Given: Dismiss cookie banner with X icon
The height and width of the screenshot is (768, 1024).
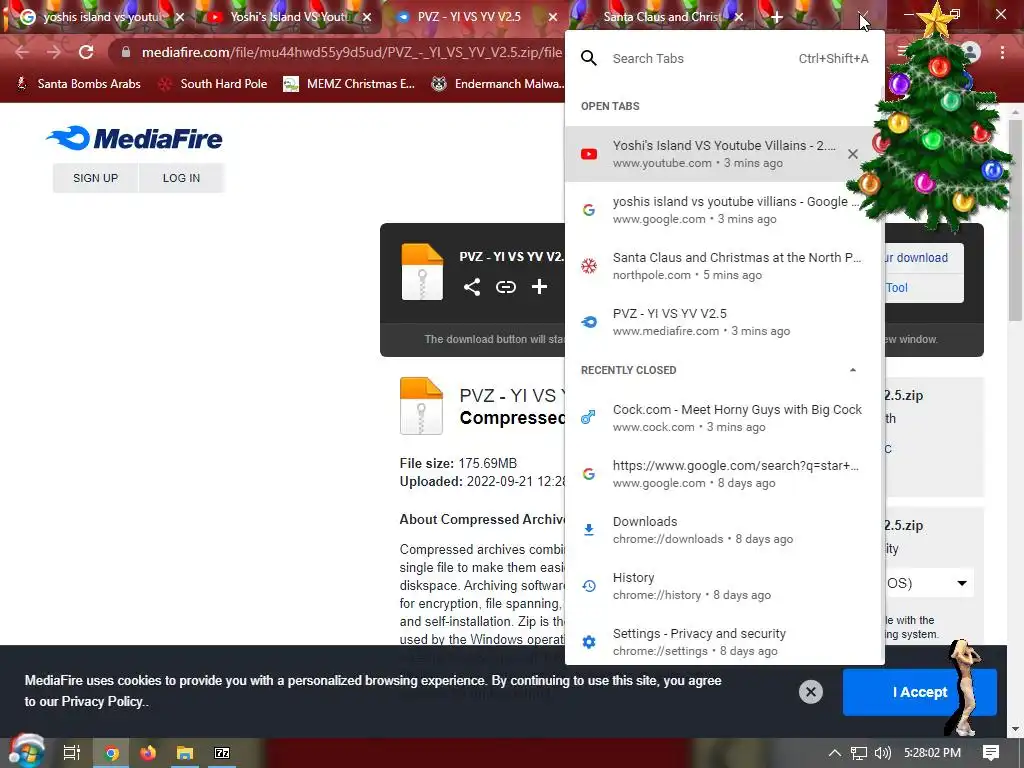Looking at the screenshot, I should click(x=810, y=692).
